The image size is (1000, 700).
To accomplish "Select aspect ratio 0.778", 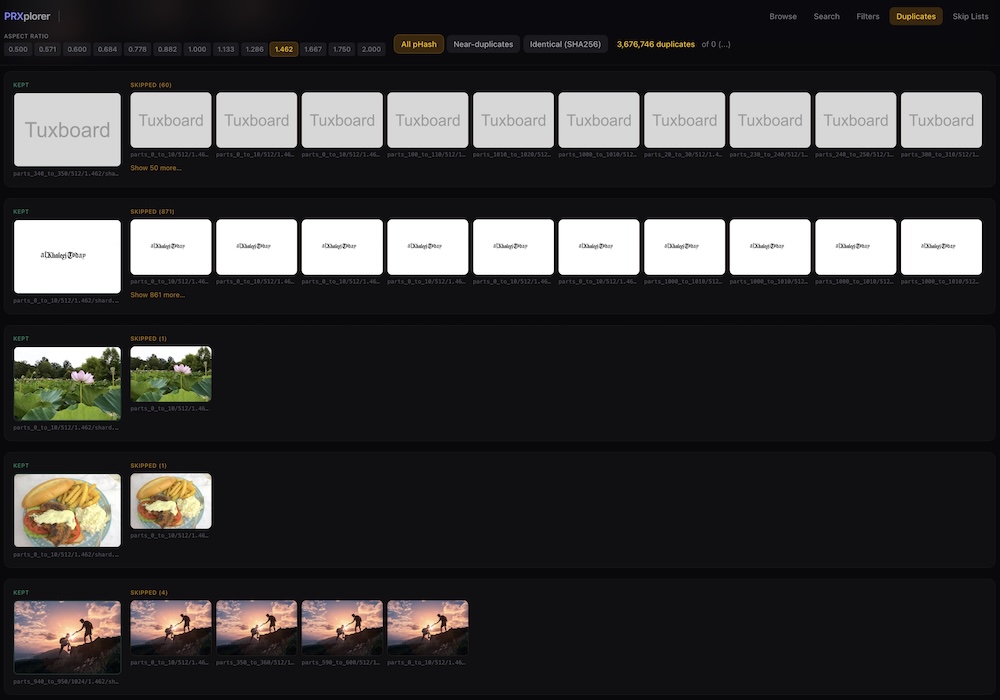I will coord(137,49).
